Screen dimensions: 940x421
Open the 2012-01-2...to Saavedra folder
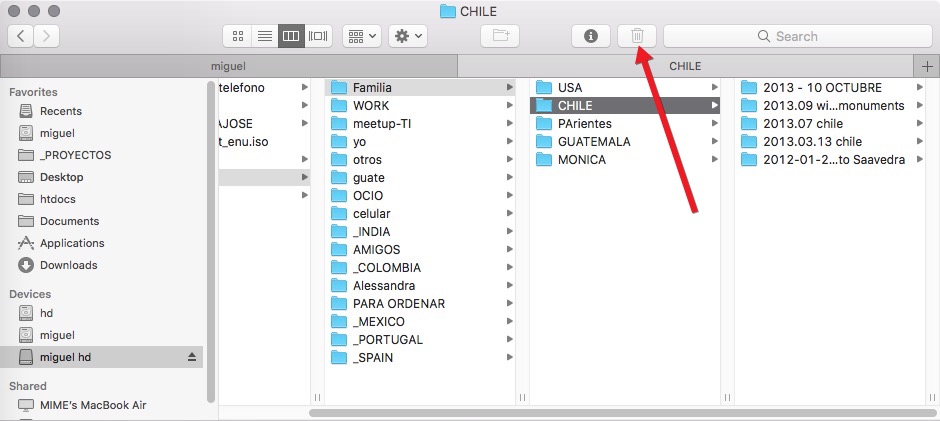[830, 160]
